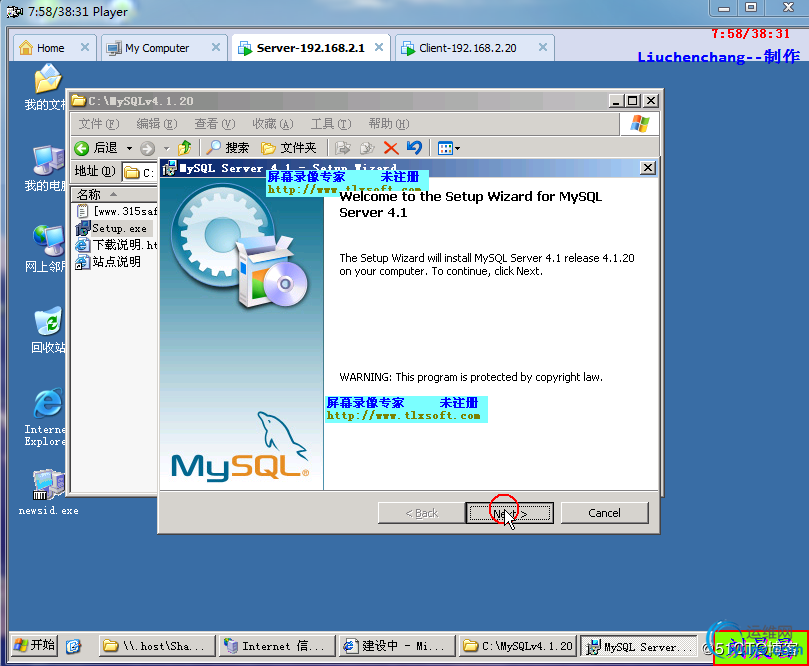
Task: Open the 我的文档 desktop icon
Action: [x=47, y=88]
